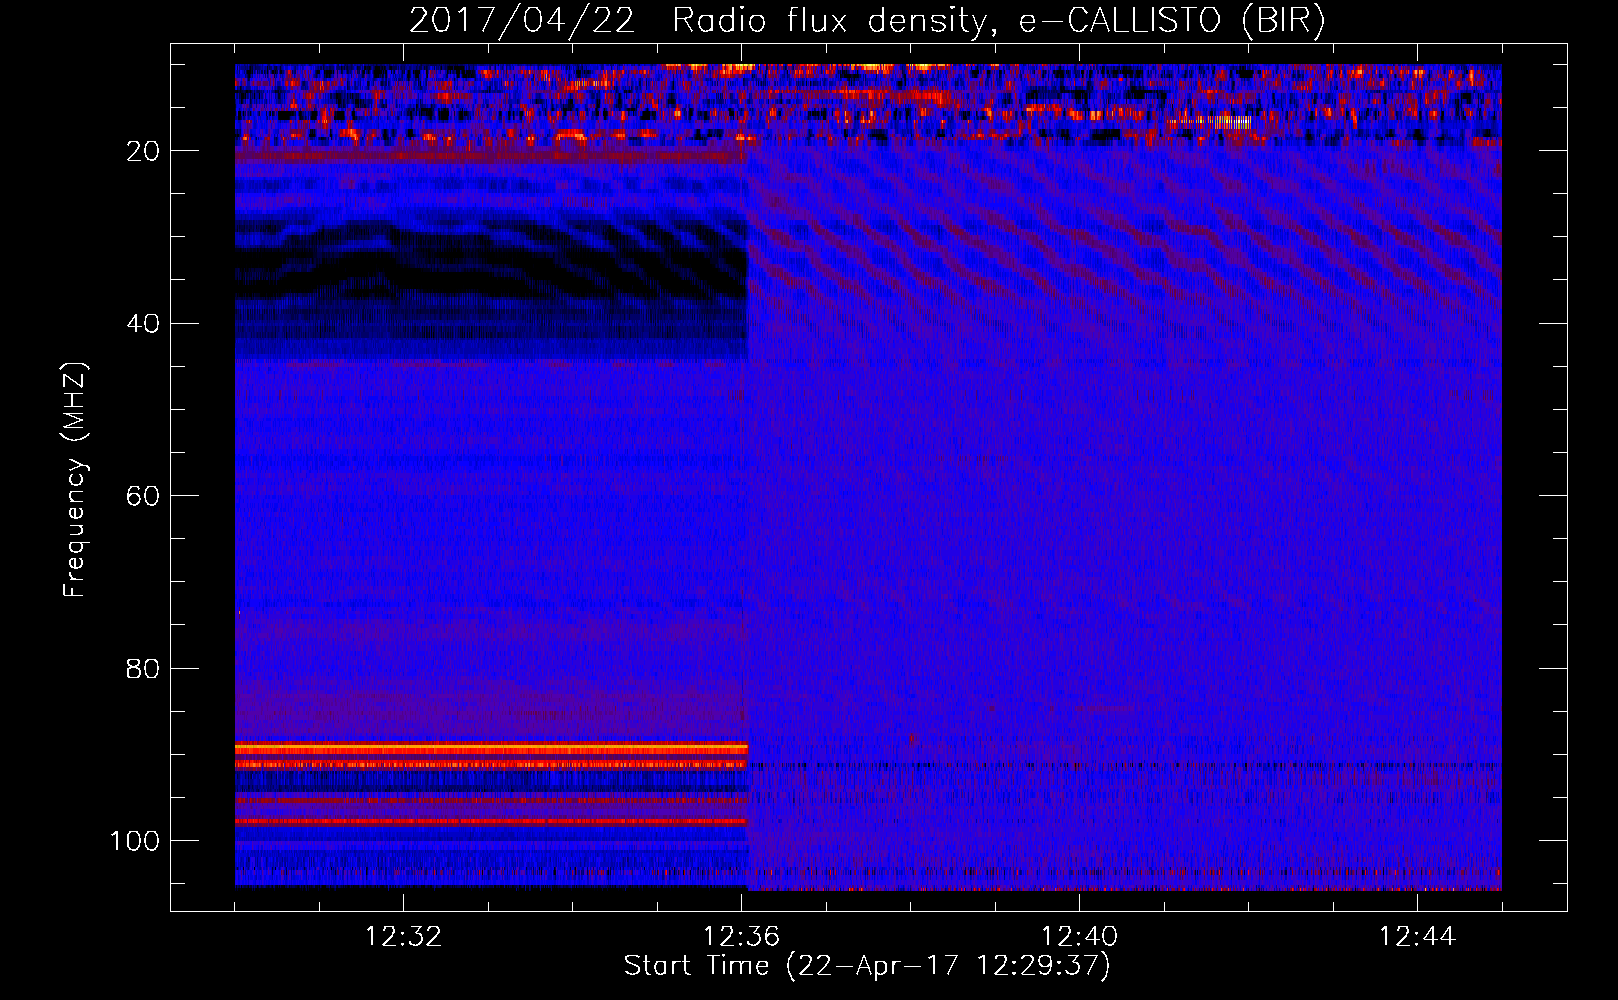The image size is (1618, 1000).
Task: Click the 'Frequency (MHZ)' axis label
Action: tap(75, 479)
